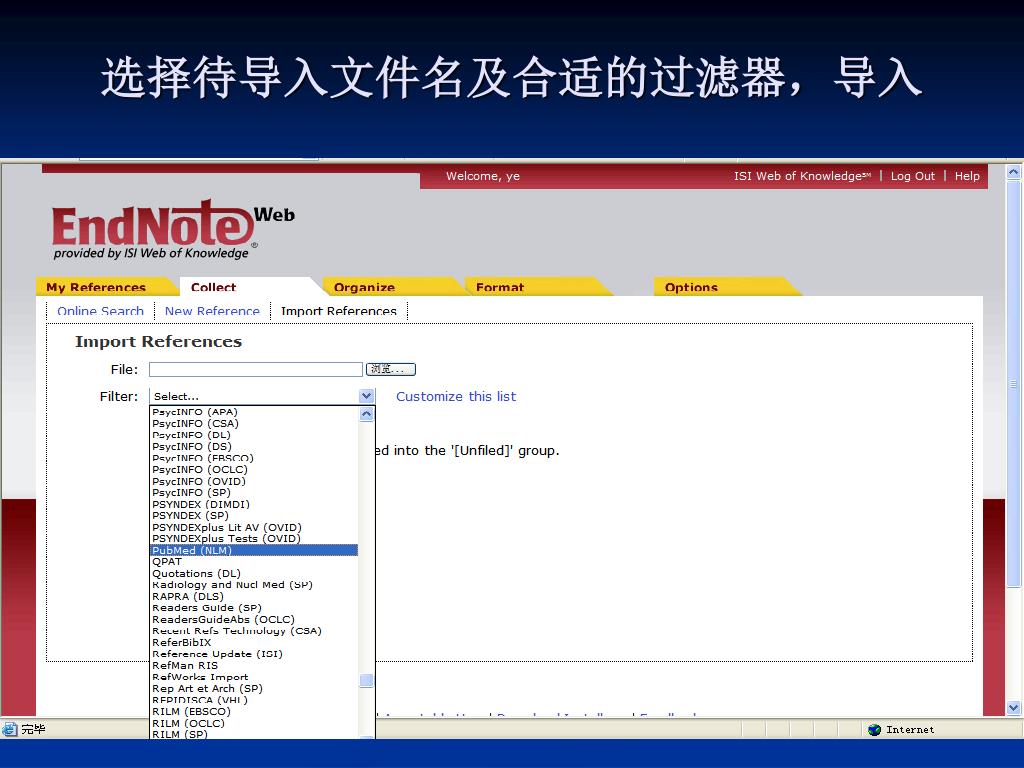Click the status bar page-done icon

coord(10,729)
